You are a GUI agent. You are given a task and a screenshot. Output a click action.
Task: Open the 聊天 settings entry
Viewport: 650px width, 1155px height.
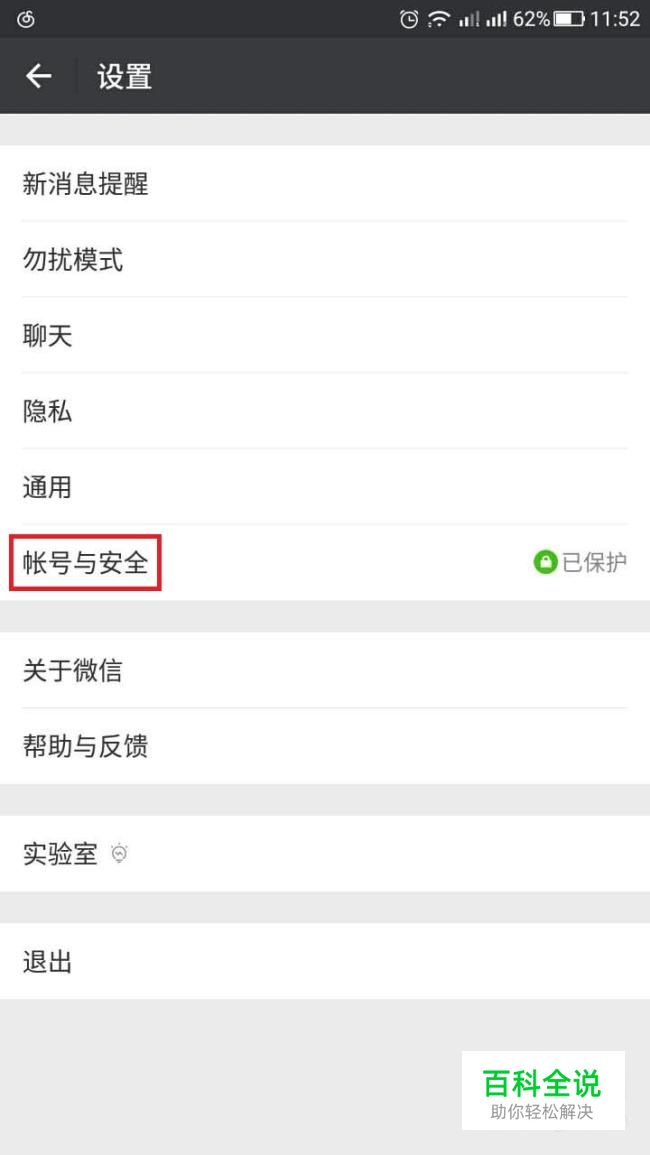coord(325,336)
